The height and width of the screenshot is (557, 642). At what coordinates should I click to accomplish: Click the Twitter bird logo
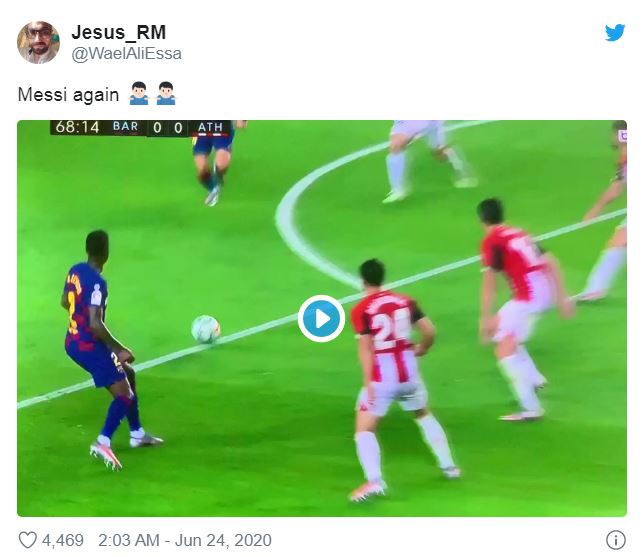tap(615, 32)
